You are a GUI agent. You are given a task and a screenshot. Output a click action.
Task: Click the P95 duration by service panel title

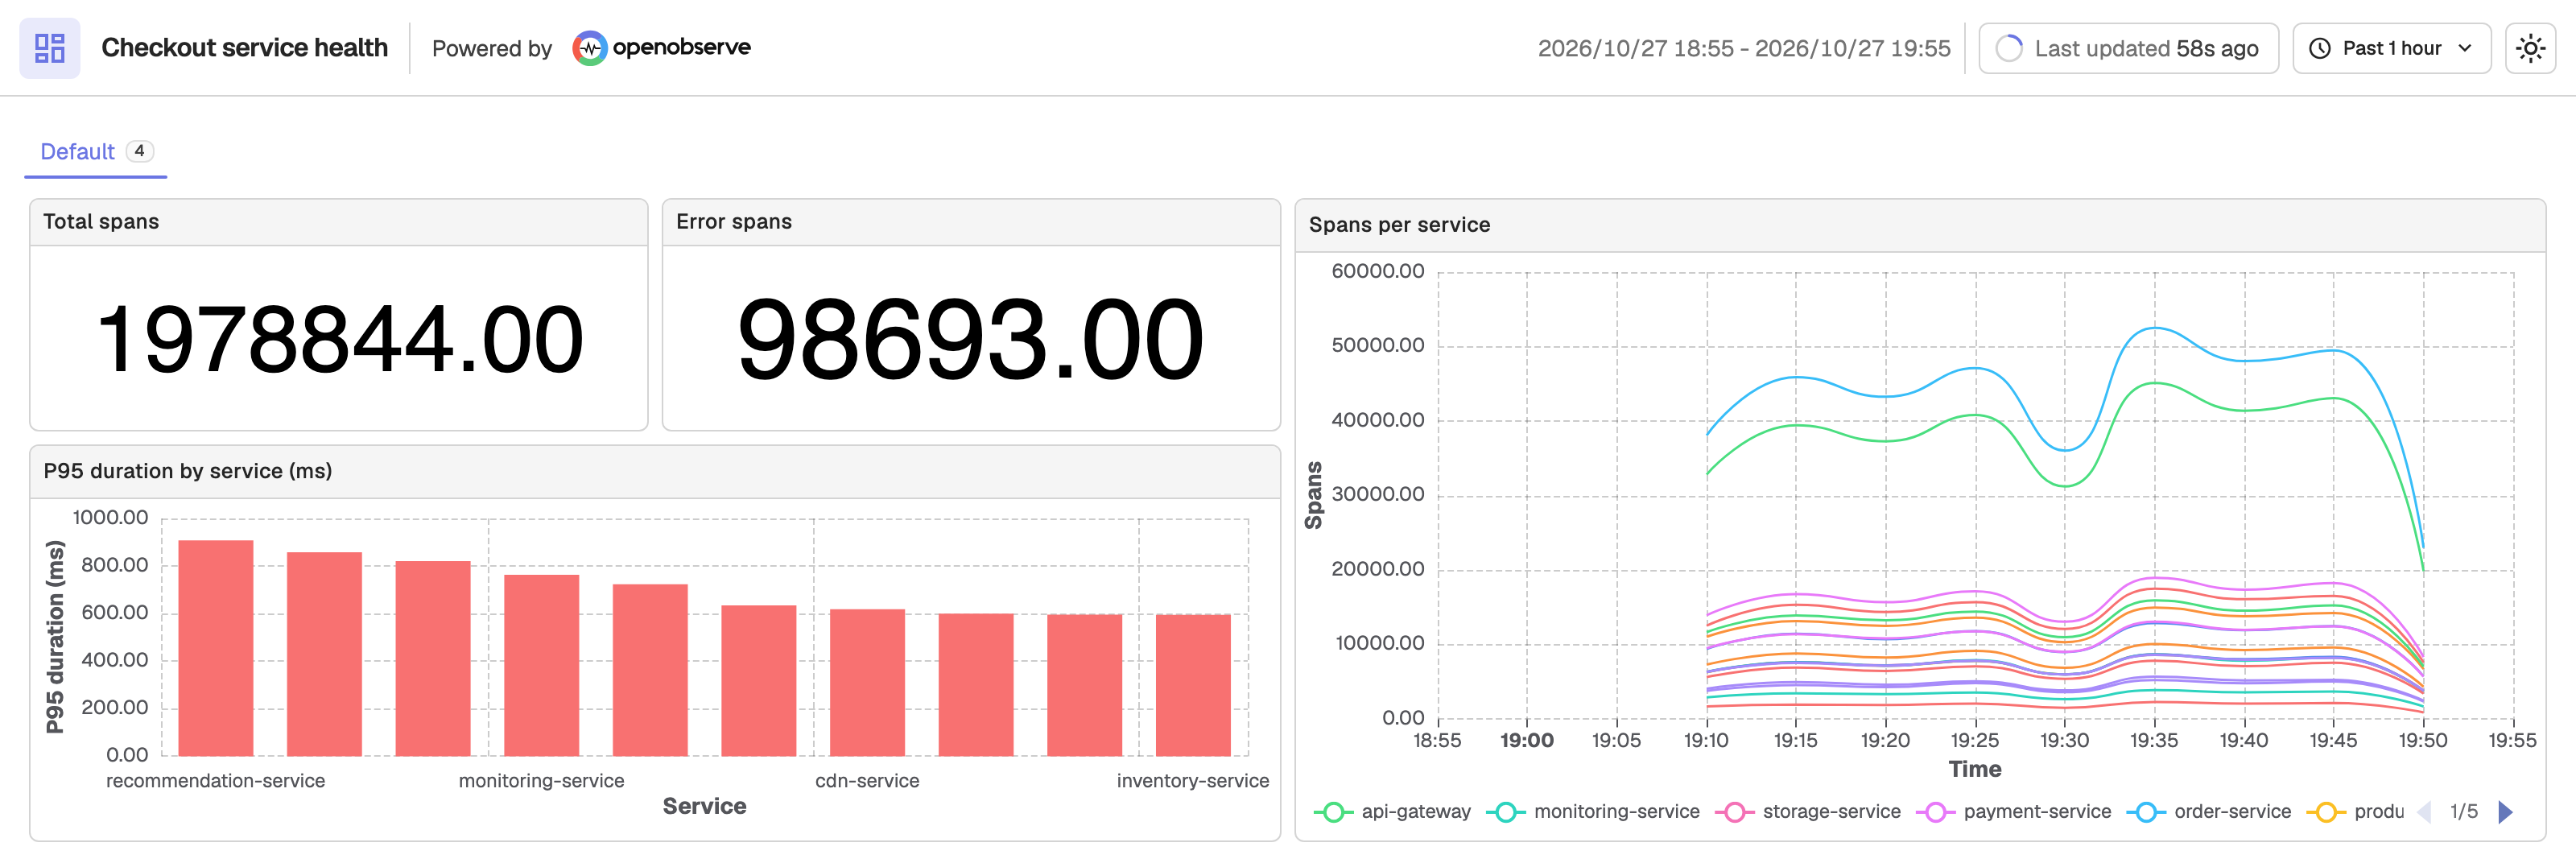click(188, 471)
